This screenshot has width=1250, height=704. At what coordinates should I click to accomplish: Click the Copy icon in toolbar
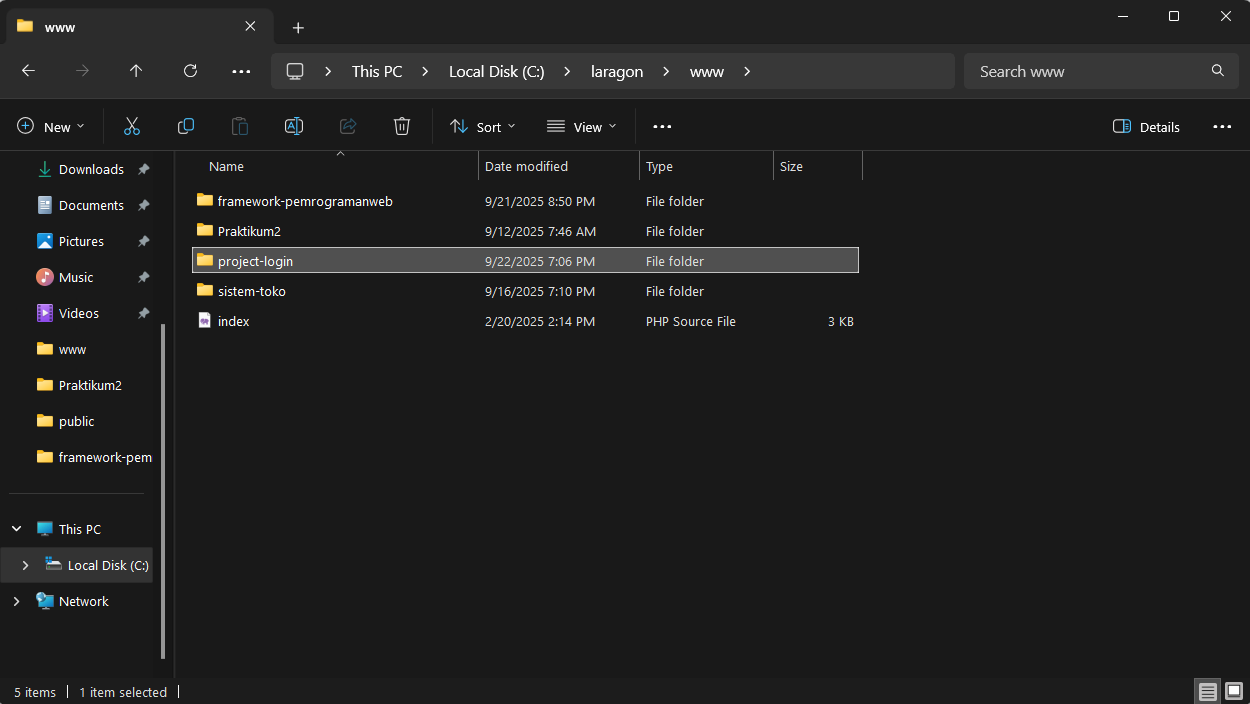[186, 126]
